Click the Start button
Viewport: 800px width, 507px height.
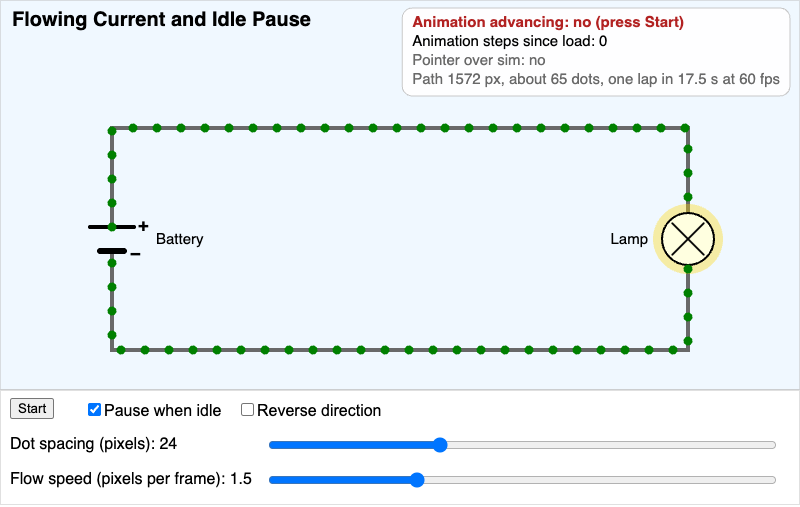click(x=32, y=409)
